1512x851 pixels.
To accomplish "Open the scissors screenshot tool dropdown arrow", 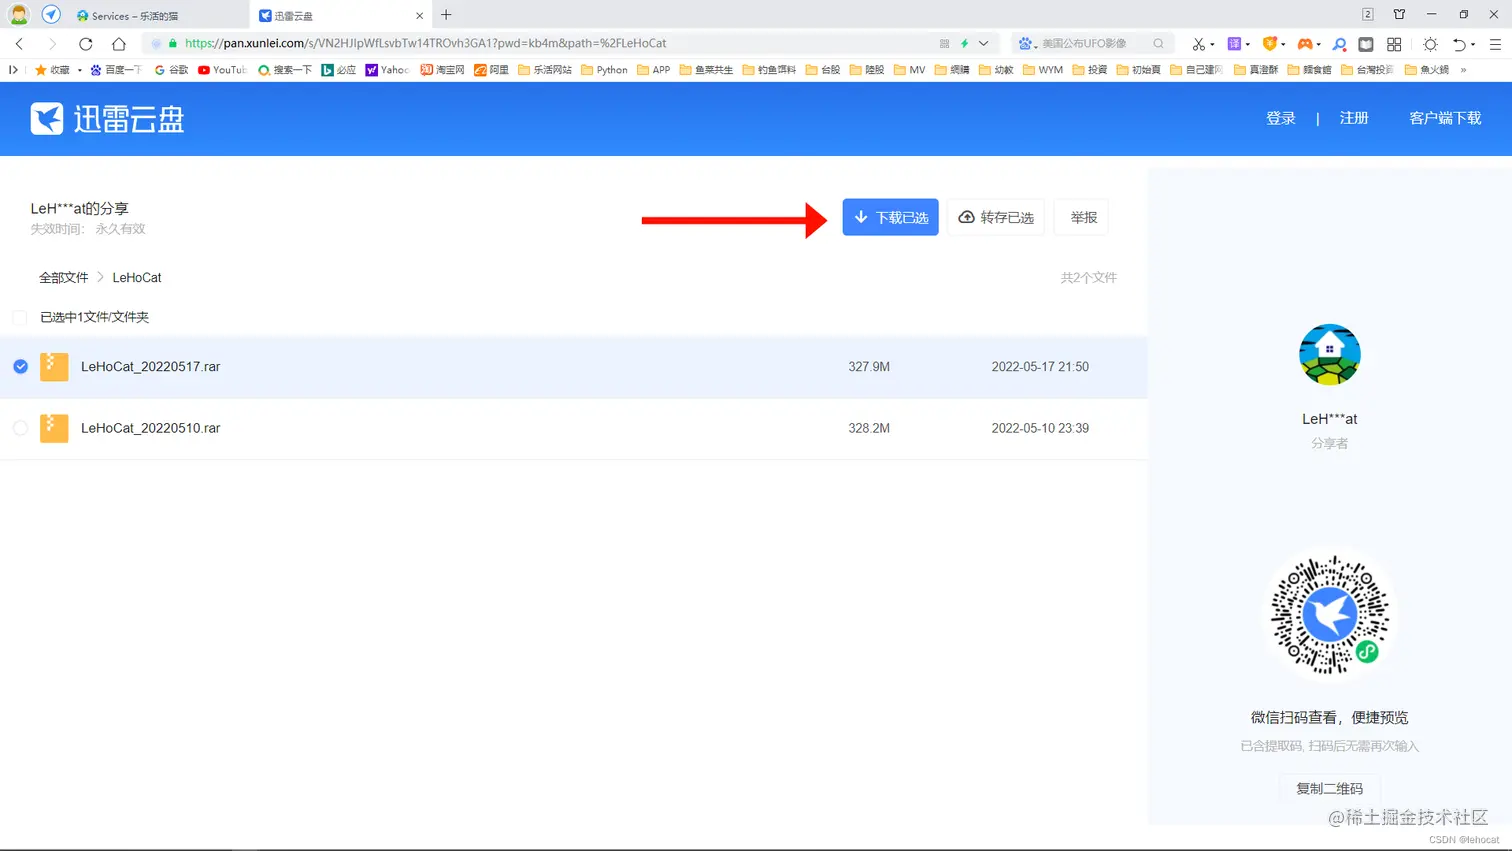I will click(x=1213, y=45).
